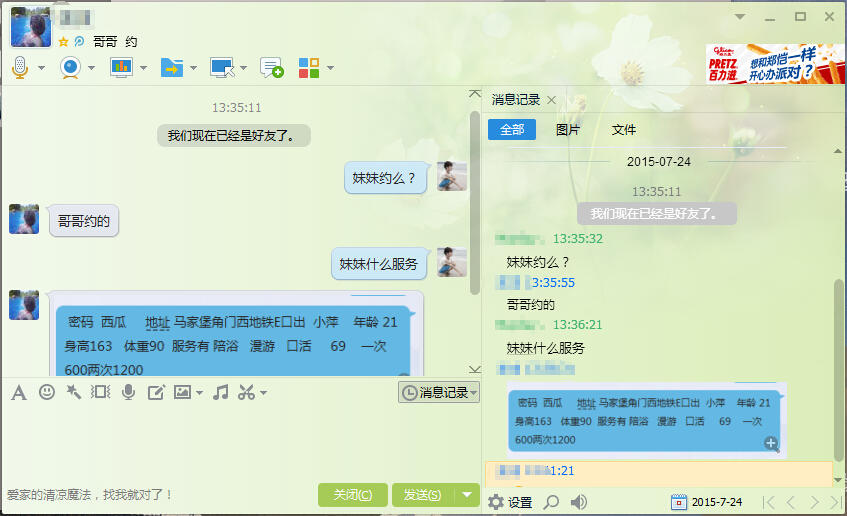The width and height of the screenshot is (847, 516).
Task: Toggle the 消息记录 history button
Action: pyautogui.click(x=439, y=392)
